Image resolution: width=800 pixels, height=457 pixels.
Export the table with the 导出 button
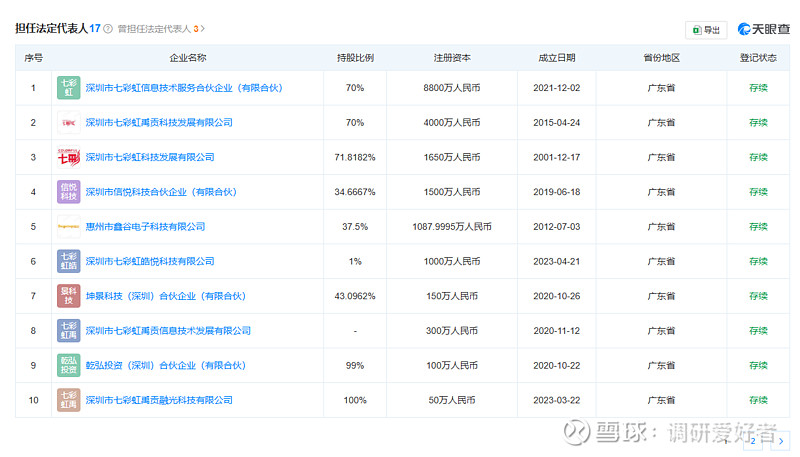point(706,30)
